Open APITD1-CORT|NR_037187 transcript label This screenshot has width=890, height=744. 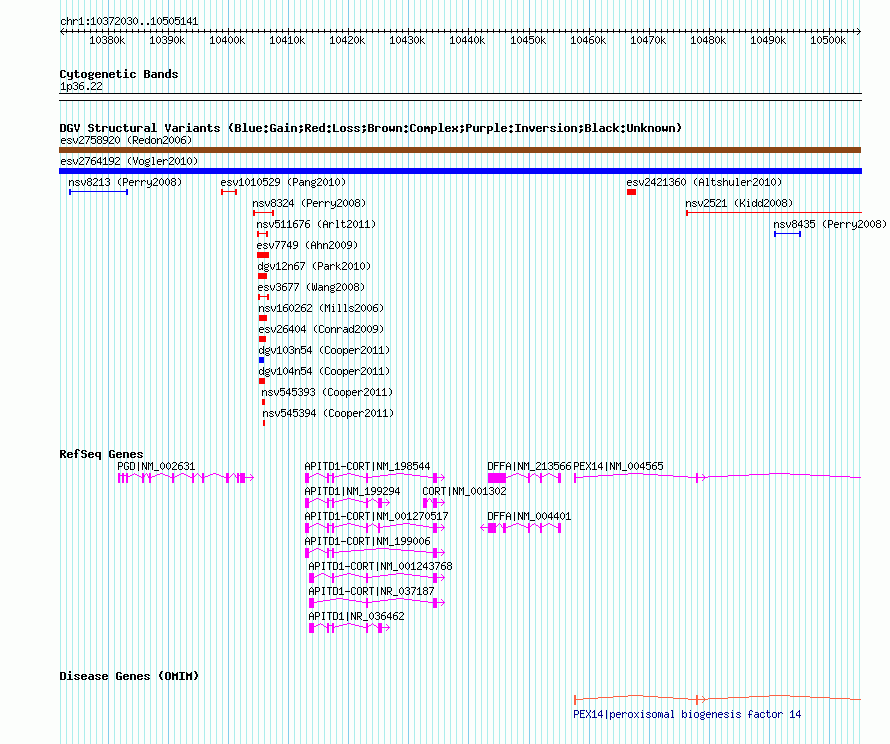[371, 591]
